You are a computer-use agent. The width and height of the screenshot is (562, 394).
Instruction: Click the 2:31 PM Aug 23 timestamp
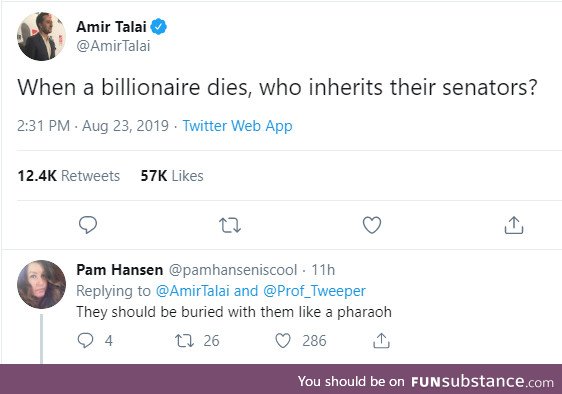click(x=93, y=126)
